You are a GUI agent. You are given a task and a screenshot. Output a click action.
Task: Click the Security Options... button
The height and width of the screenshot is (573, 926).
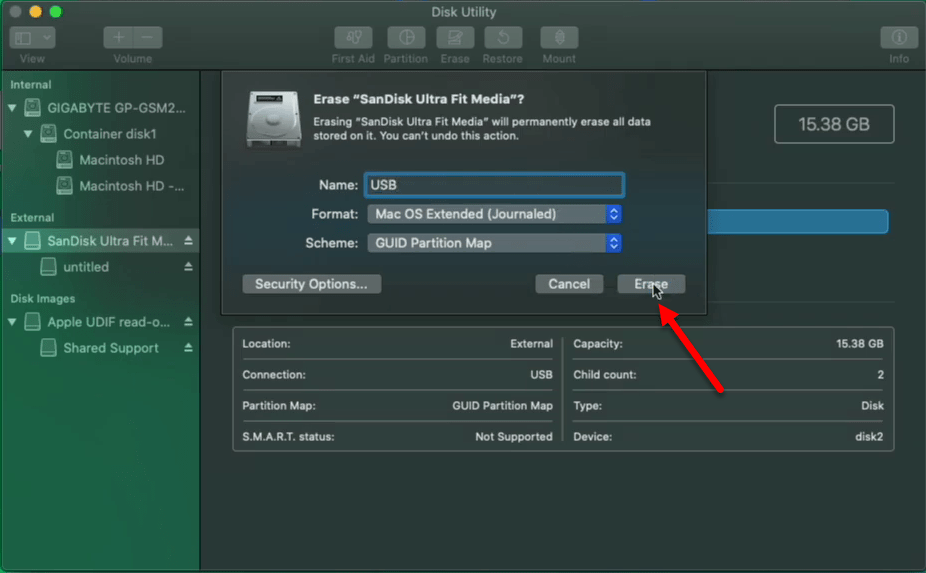[311, 284]
